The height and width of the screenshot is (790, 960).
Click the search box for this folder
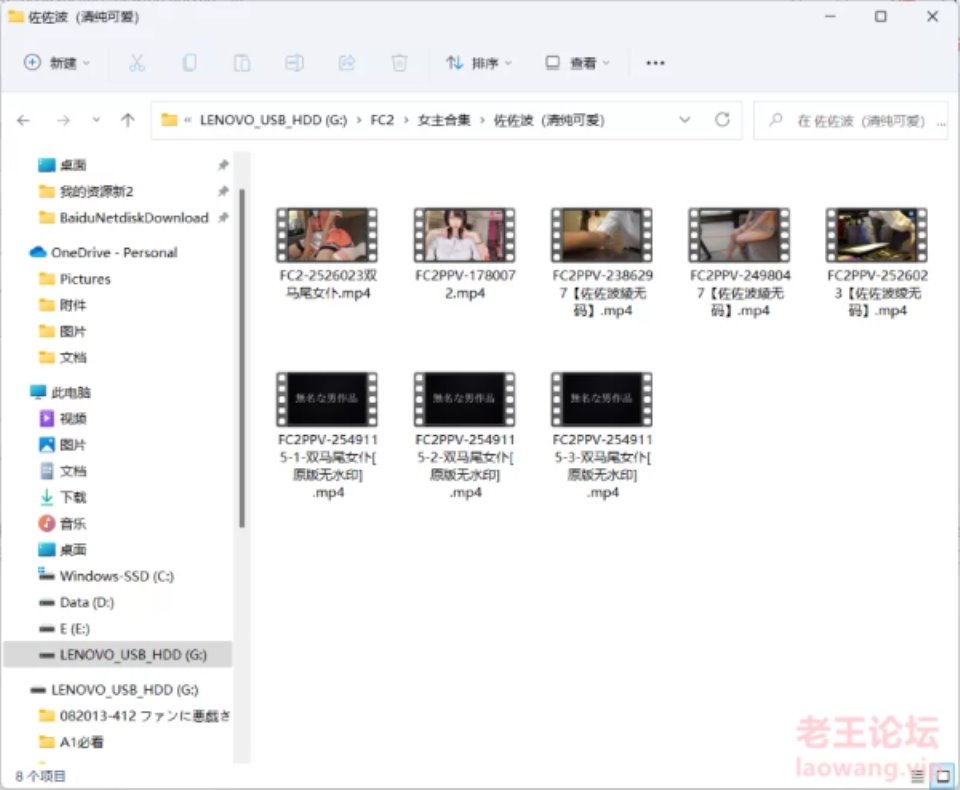[x=851, y=121]
